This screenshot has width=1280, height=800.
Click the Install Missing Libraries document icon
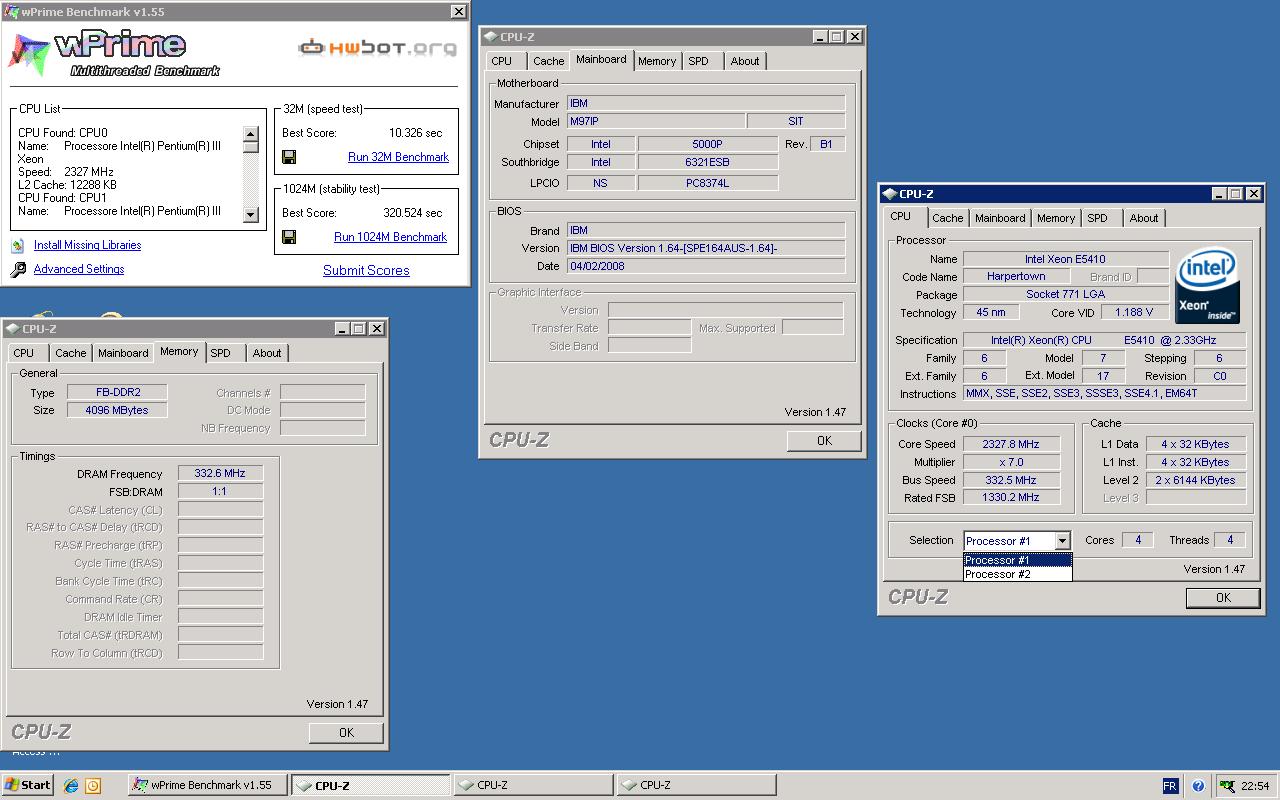click(18, 245)
